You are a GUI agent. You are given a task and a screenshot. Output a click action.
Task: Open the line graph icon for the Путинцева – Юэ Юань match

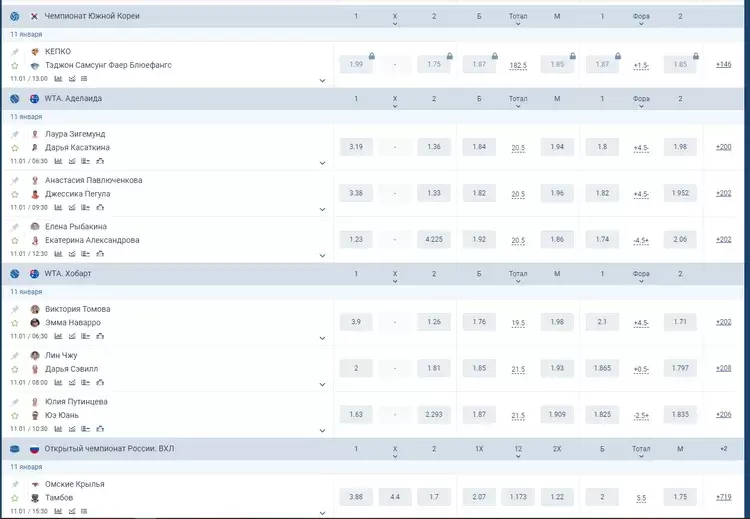[x=72, y=429]
